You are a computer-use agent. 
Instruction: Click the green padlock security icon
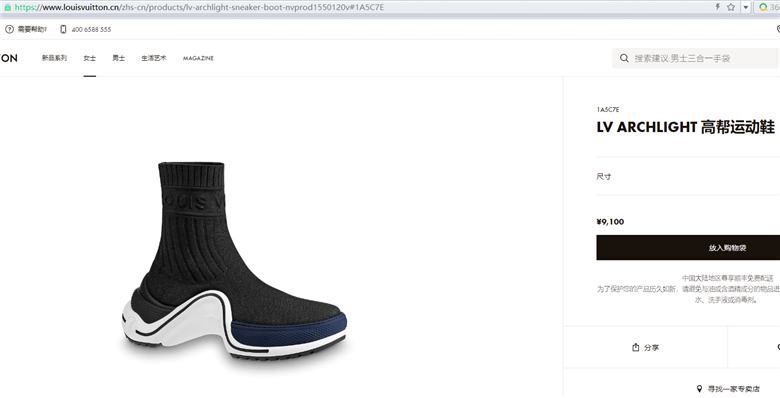coord(7,7)
